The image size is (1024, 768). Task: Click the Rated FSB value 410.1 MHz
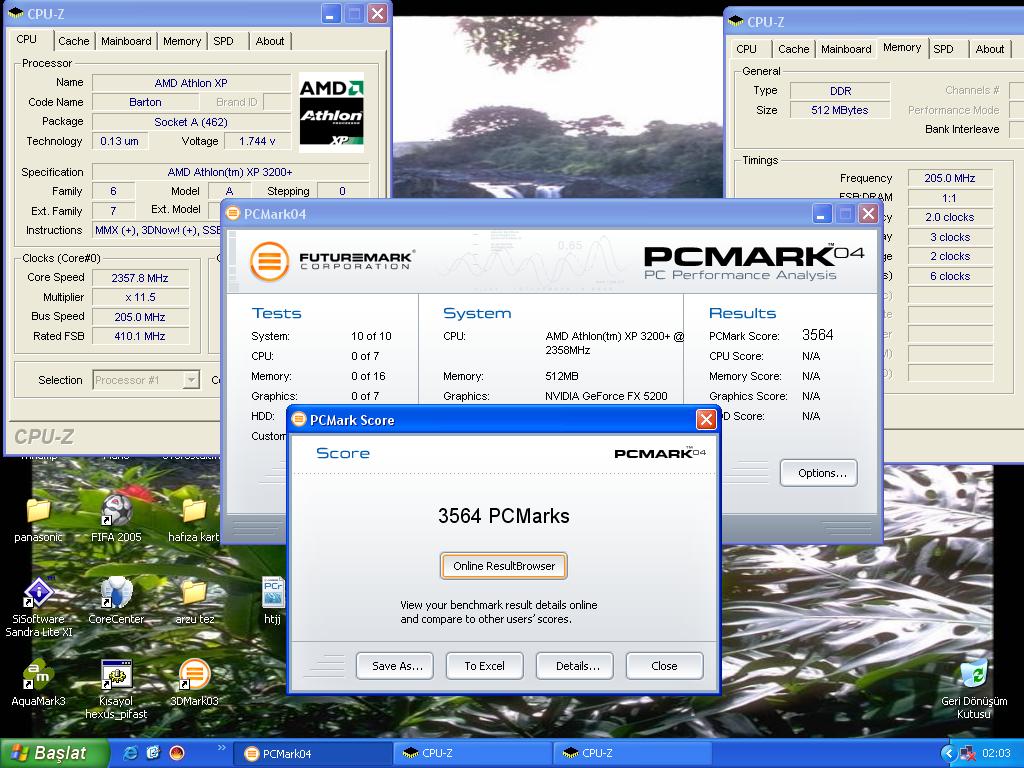pyautogui.click(x=140, y=336)
